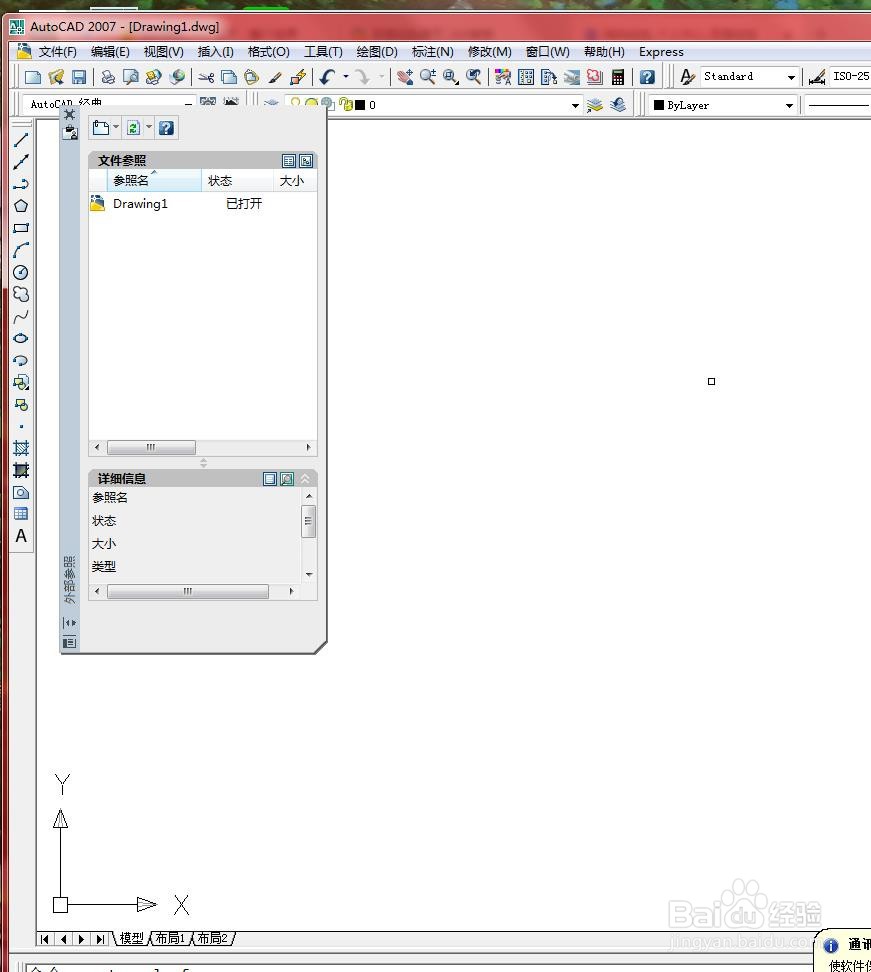Image resolution: width=871 pixels, height=972 pixels.
Task: Click the Paste clipboard icon
Action: coord(251,77)
